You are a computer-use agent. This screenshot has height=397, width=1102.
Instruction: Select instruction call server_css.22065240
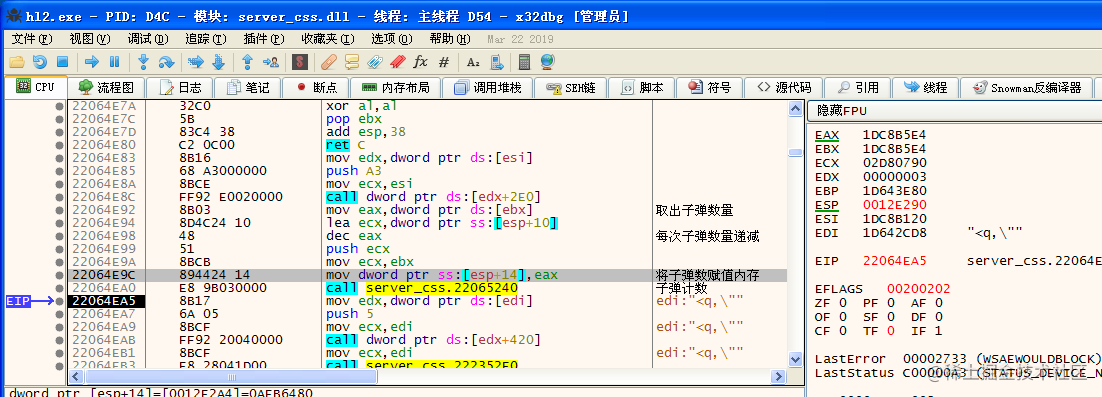pyautogui.click(x=422, y=288)
